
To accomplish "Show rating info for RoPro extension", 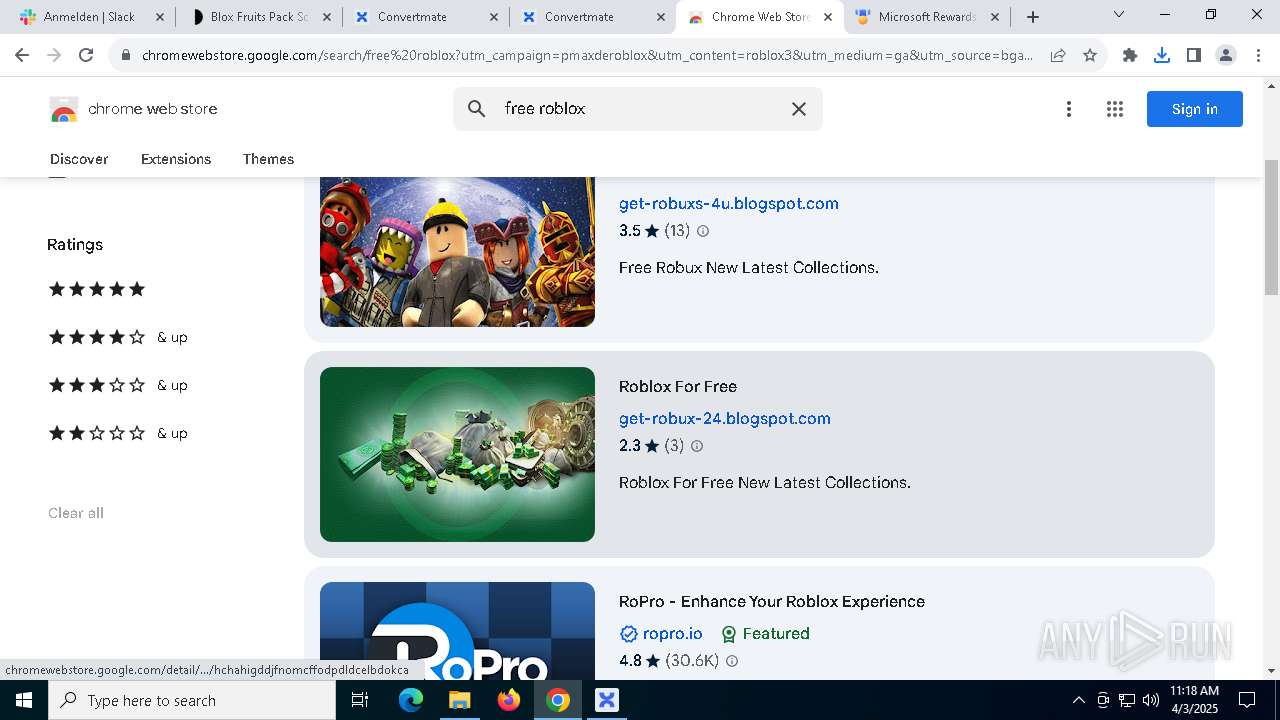I will coord(732,661).
